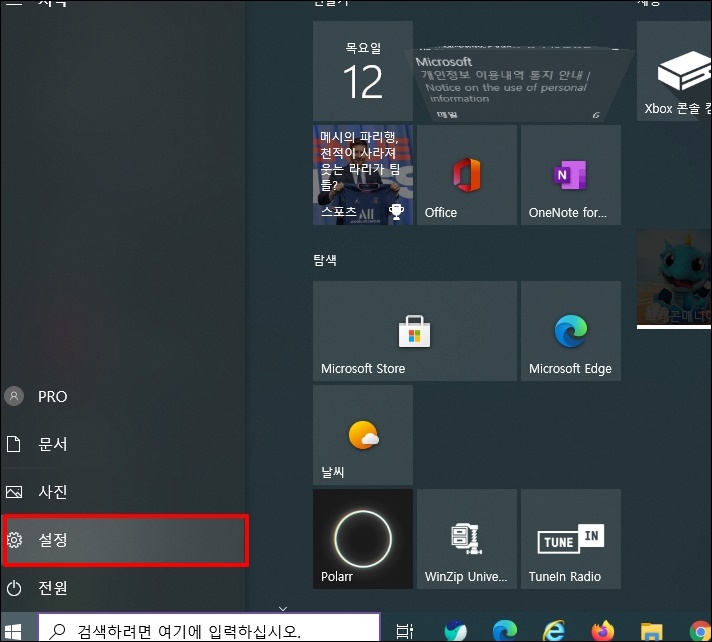The width and height of the screenshot is (712, 642).
Task: Open the Settings (설정) gear item
Action: pos(125,540)
